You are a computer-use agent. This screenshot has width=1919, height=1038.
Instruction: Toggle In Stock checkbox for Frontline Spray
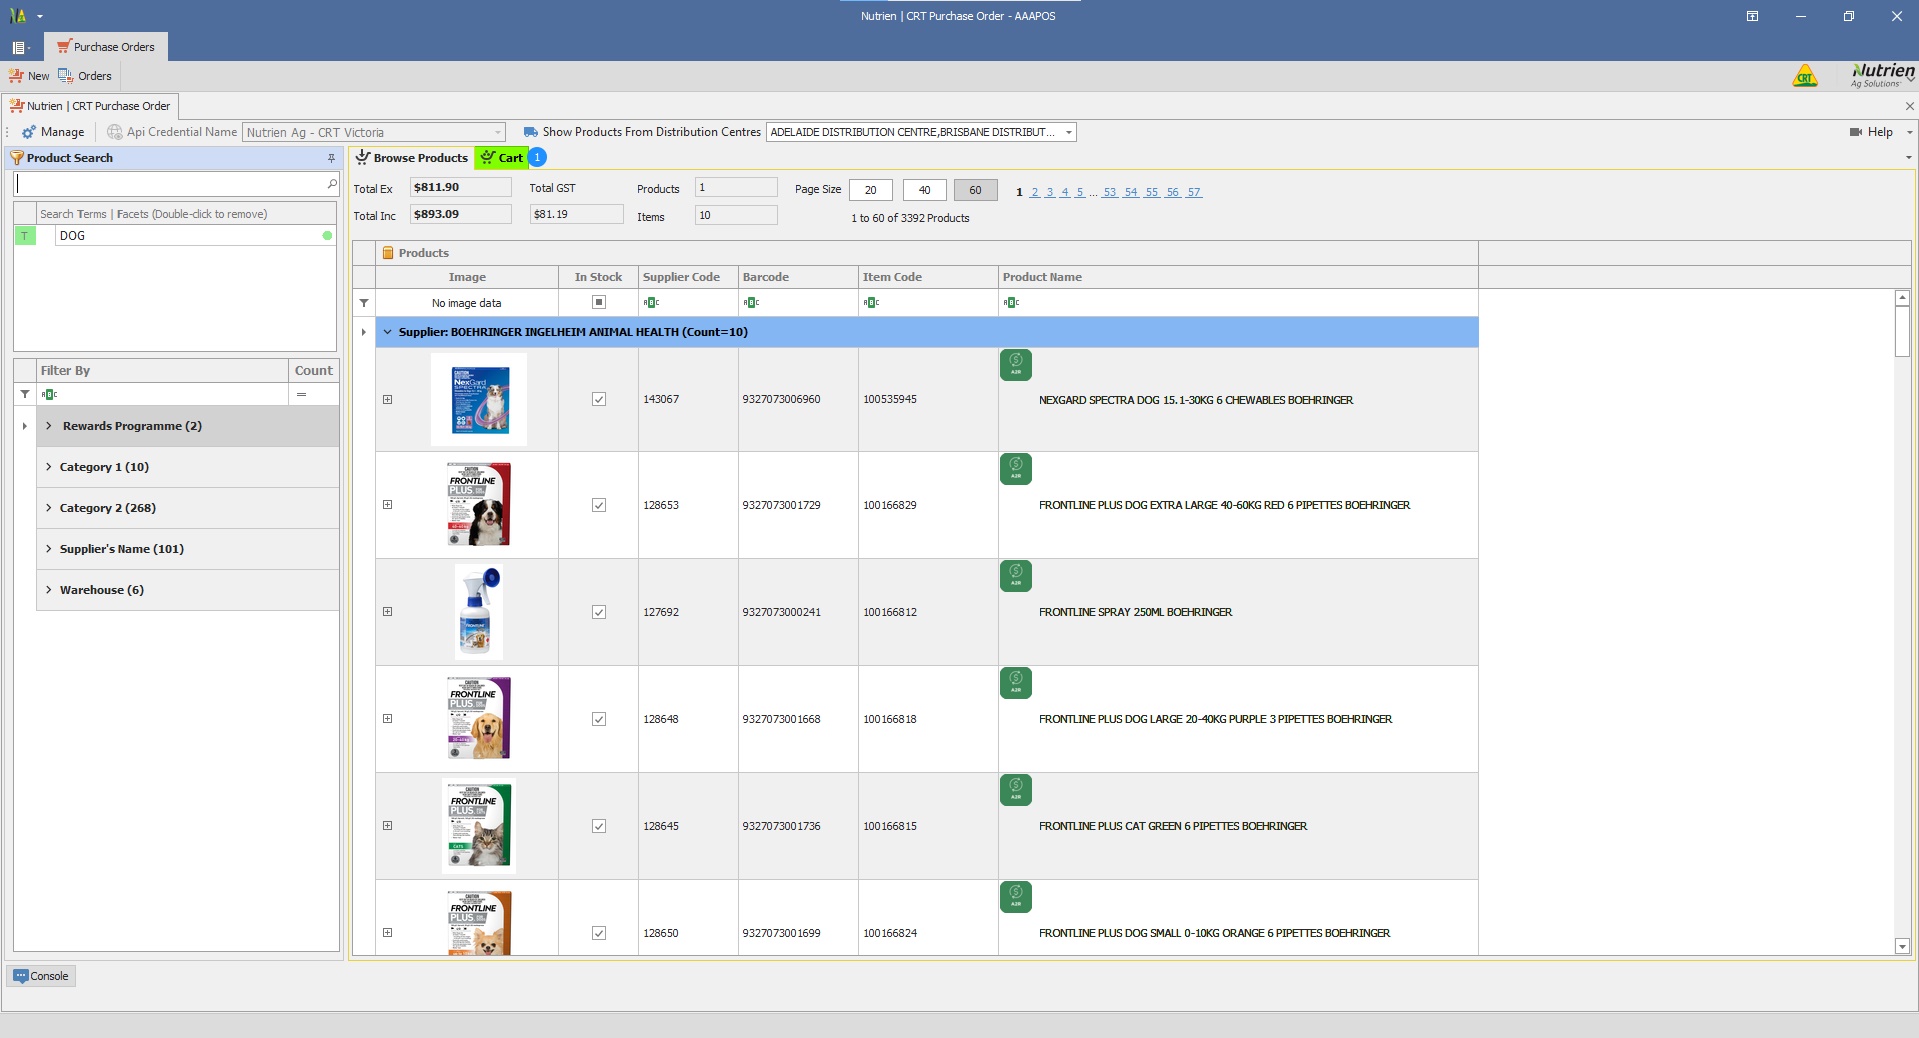pos(599,612)
